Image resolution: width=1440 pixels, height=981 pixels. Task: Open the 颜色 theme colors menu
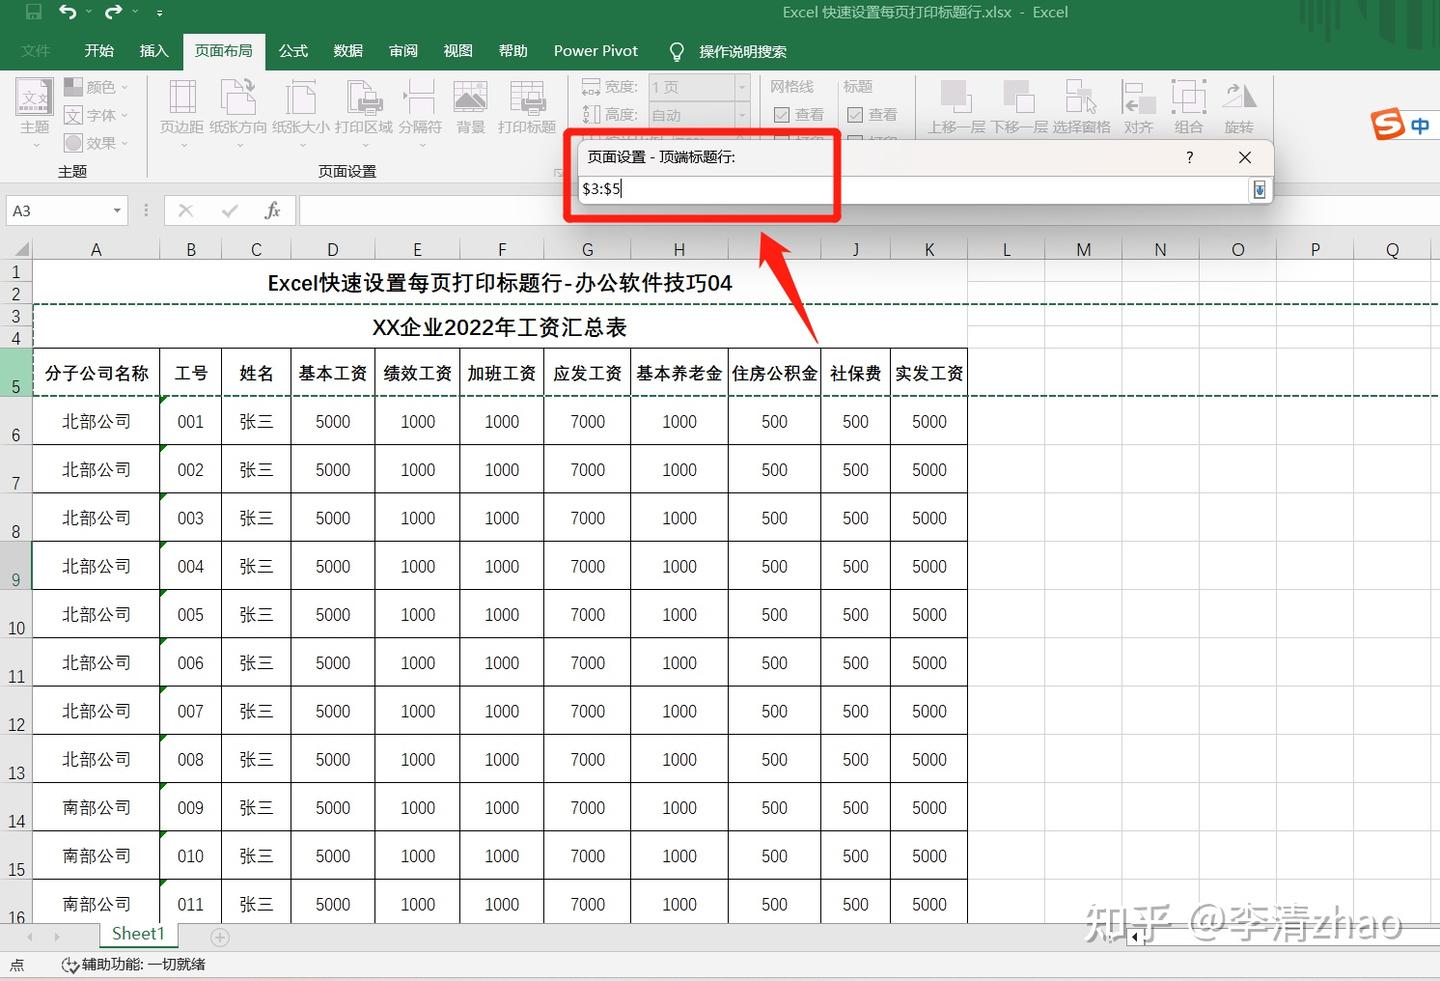(x=96, y=87)
